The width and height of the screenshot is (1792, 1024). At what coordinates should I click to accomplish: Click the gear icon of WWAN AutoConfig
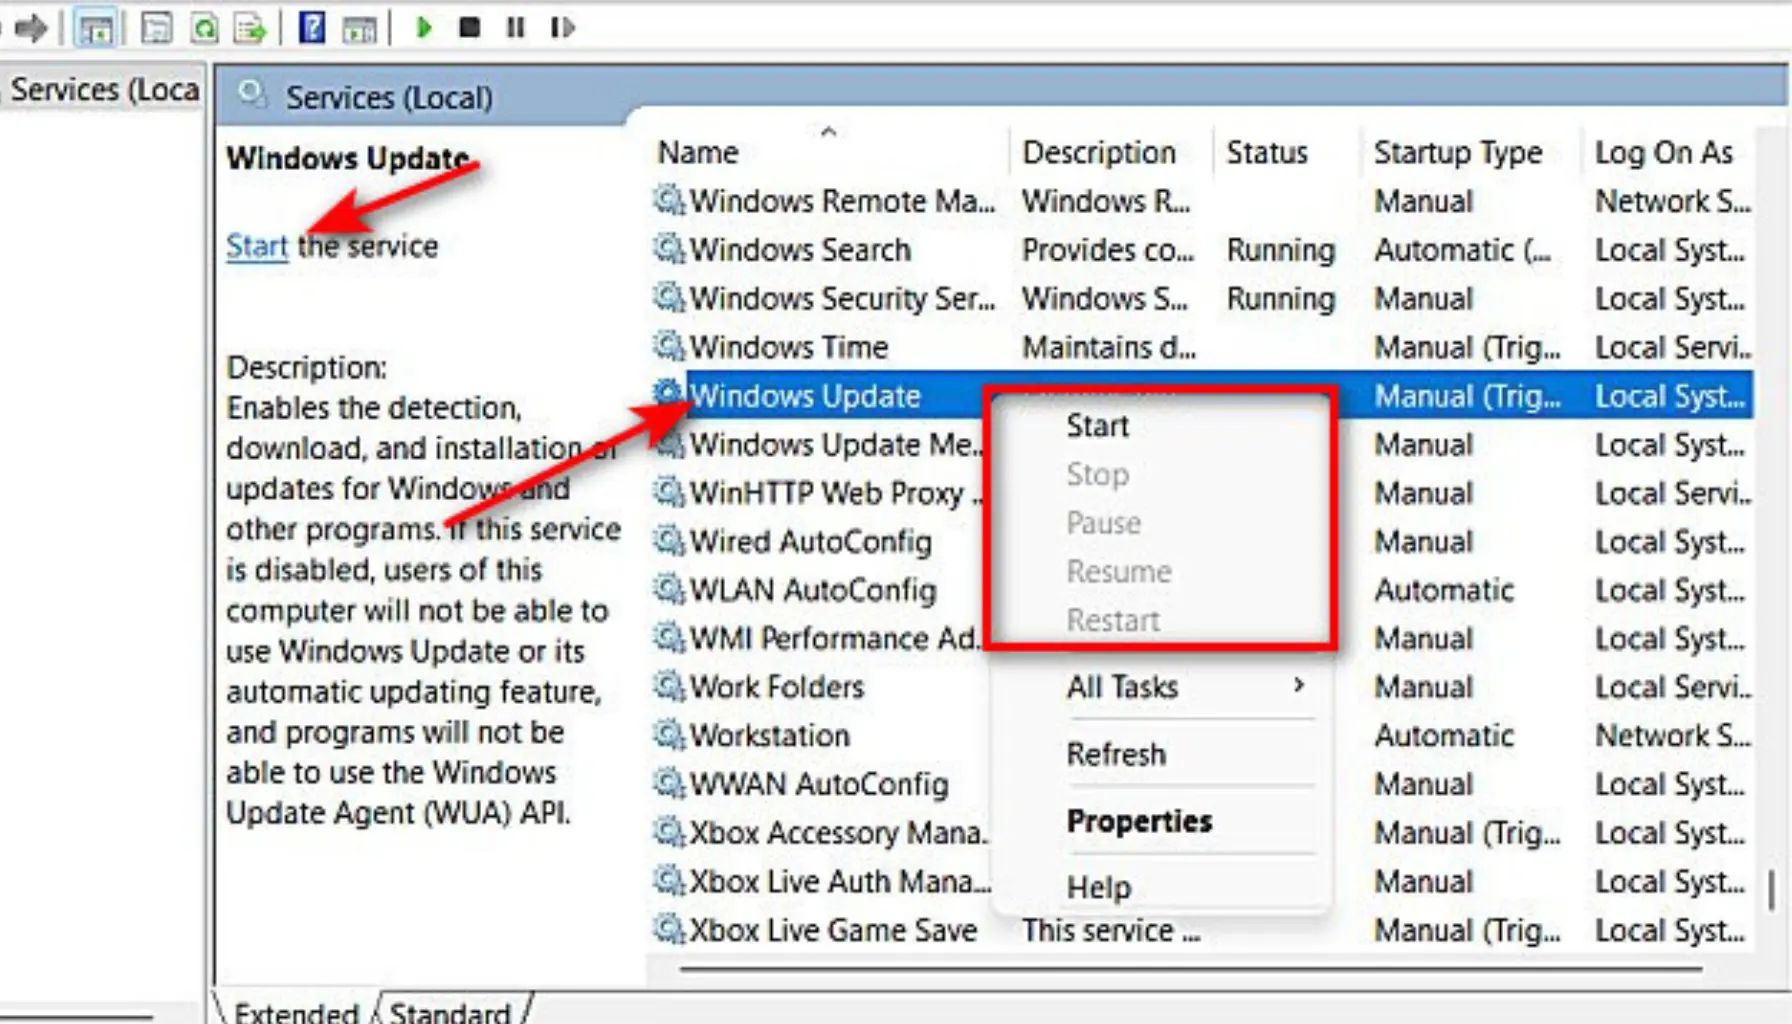point(669,783)
